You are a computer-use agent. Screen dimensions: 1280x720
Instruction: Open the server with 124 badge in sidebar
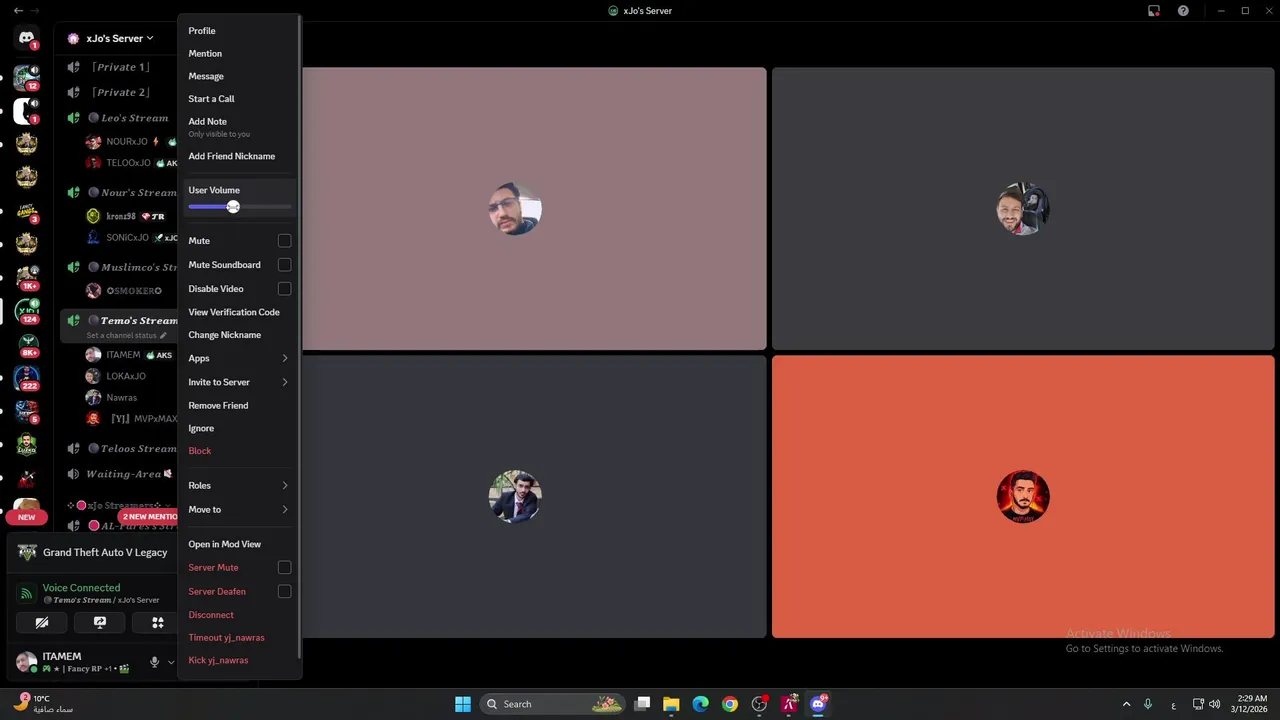coord(27,311)
